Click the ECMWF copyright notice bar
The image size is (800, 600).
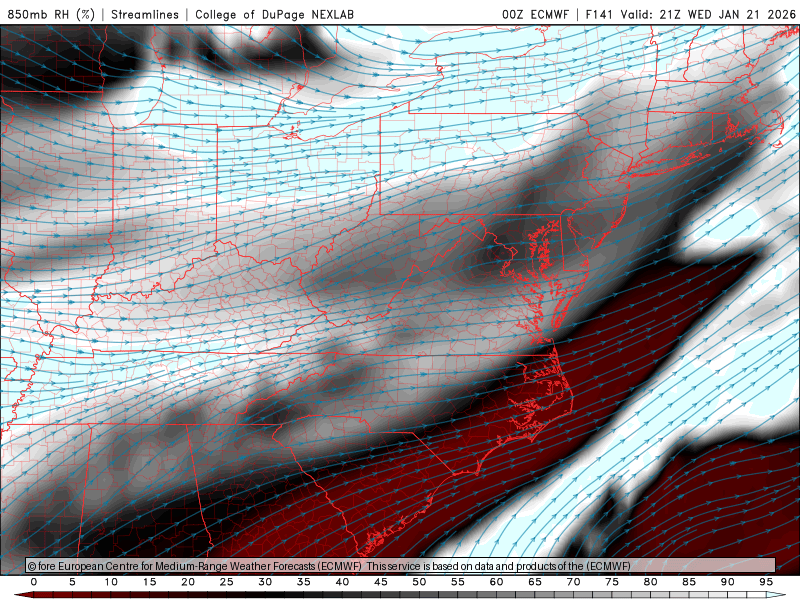coord(401,566)
